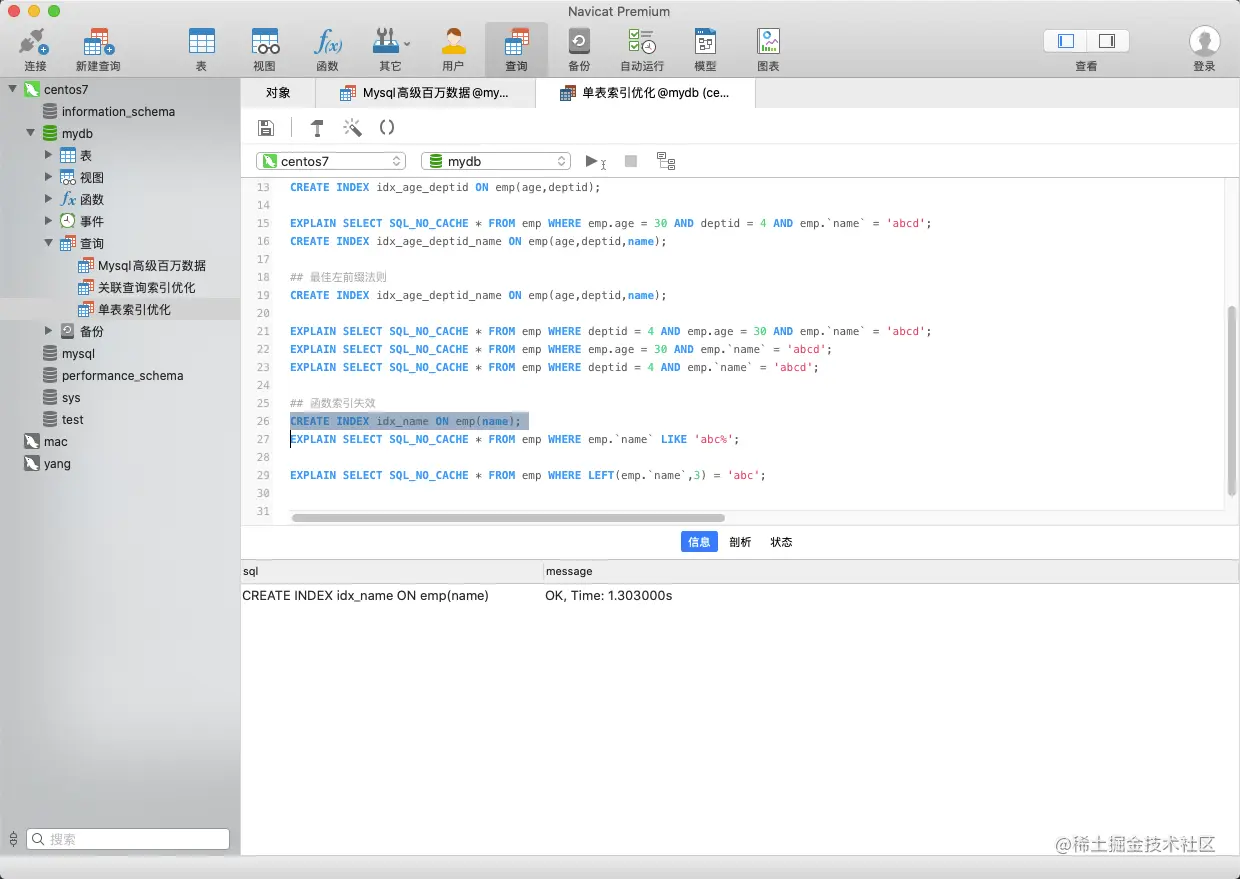The image size is (1240, 879).
Task: Open the centos7 connection dropdown
Action: click(x=331, y=161)
